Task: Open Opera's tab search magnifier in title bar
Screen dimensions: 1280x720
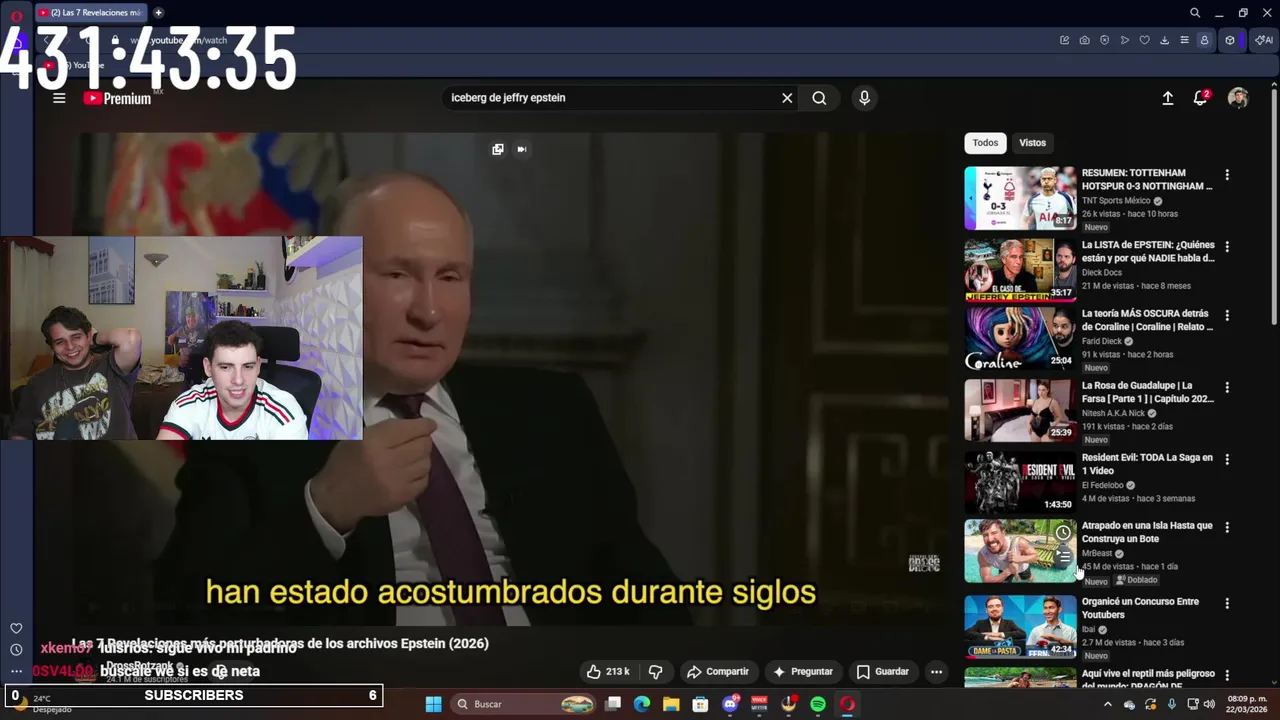Action: (1194, 13)
